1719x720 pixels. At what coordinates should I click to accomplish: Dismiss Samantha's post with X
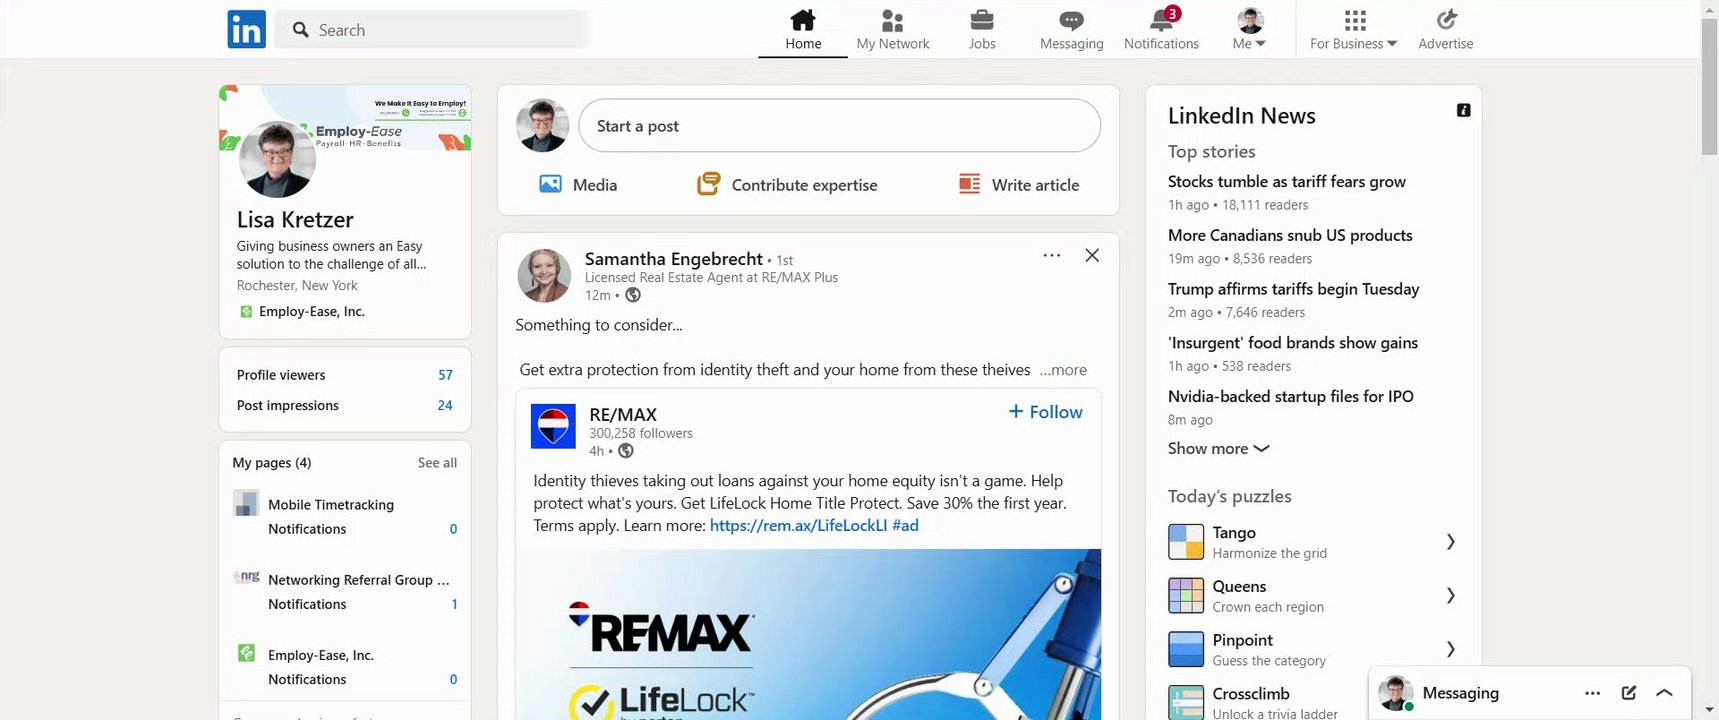1092,255
